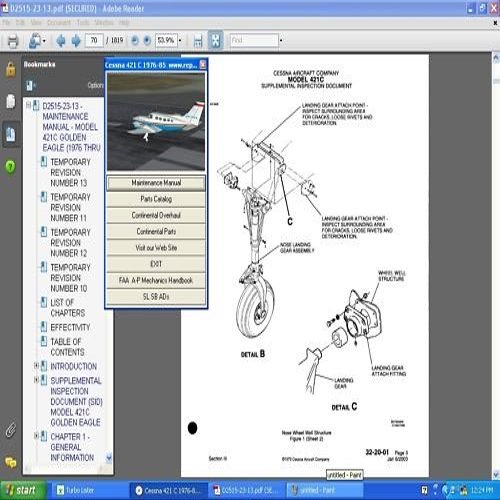Switch to D2515-23-13.pdf taskbar item
Screen dimensions: 500x500
click(x=247, y=490)
